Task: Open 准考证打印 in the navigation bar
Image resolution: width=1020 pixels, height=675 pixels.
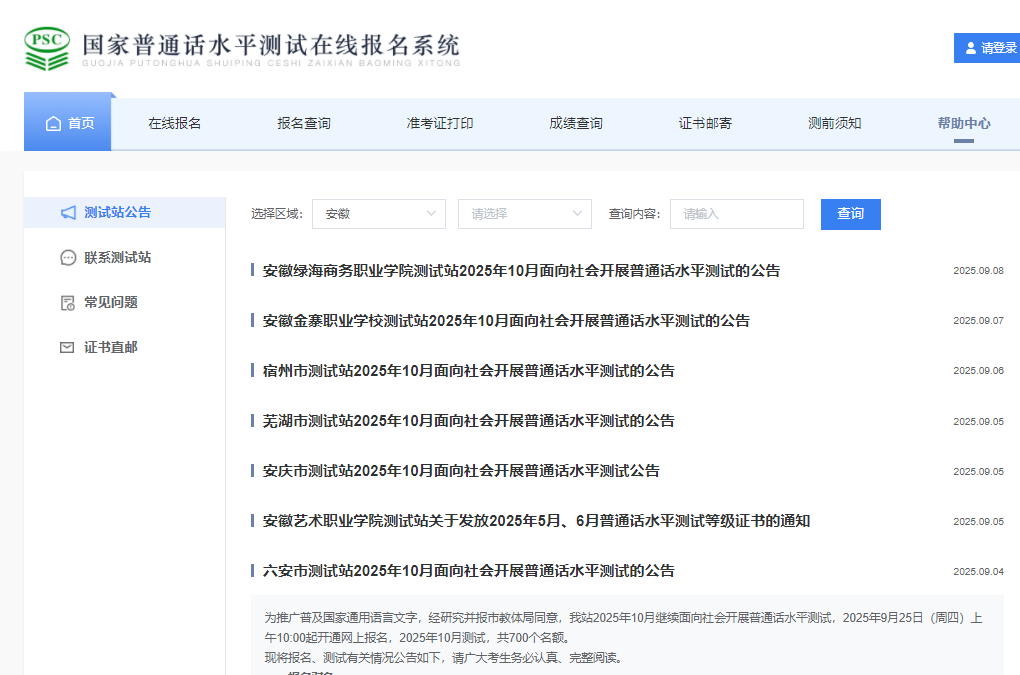Action: [x=440, y=123]
